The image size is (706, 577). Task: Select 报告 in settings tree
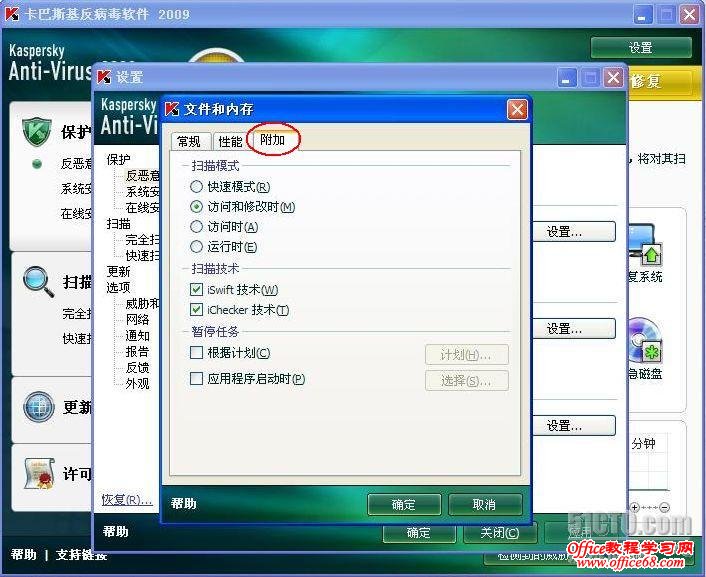tap(137, 351)
